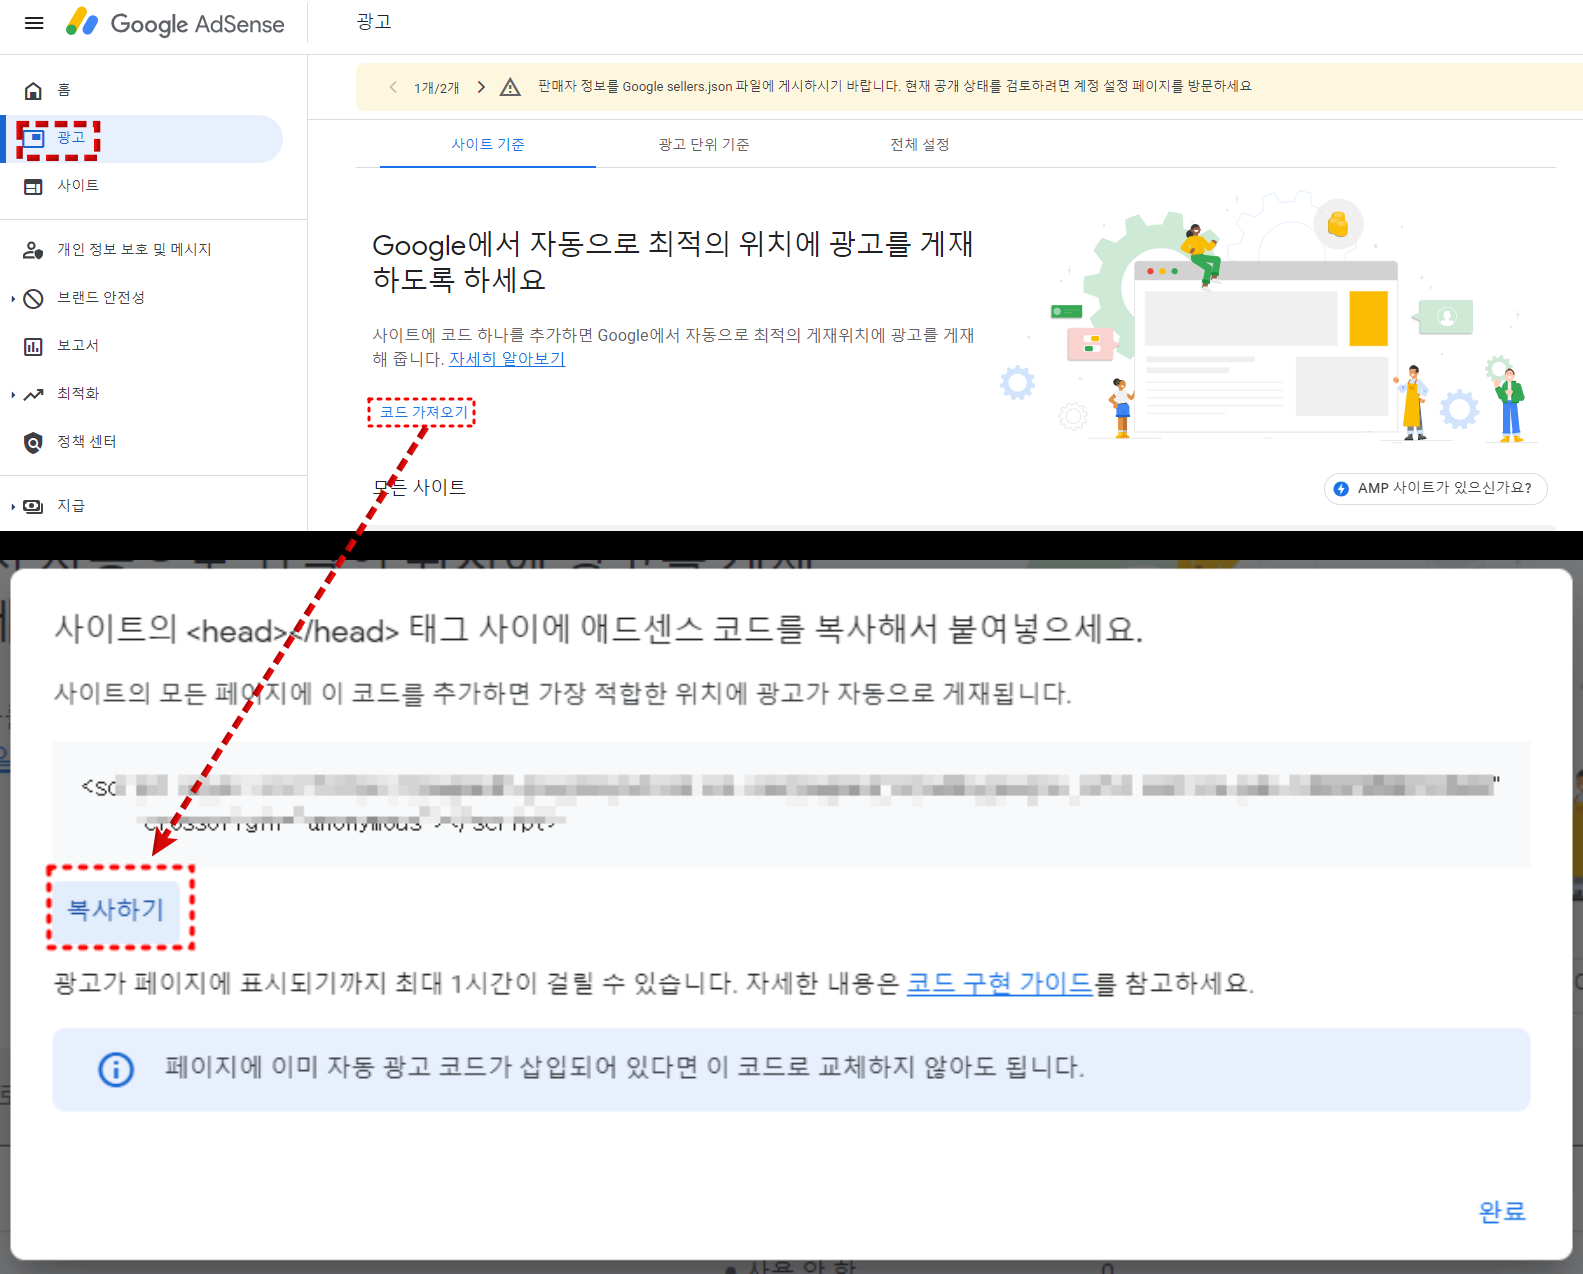This screenshot has width=1583, height=1274.
Task: Click the seller info sellers.json notice text
Action: point(895,87)
